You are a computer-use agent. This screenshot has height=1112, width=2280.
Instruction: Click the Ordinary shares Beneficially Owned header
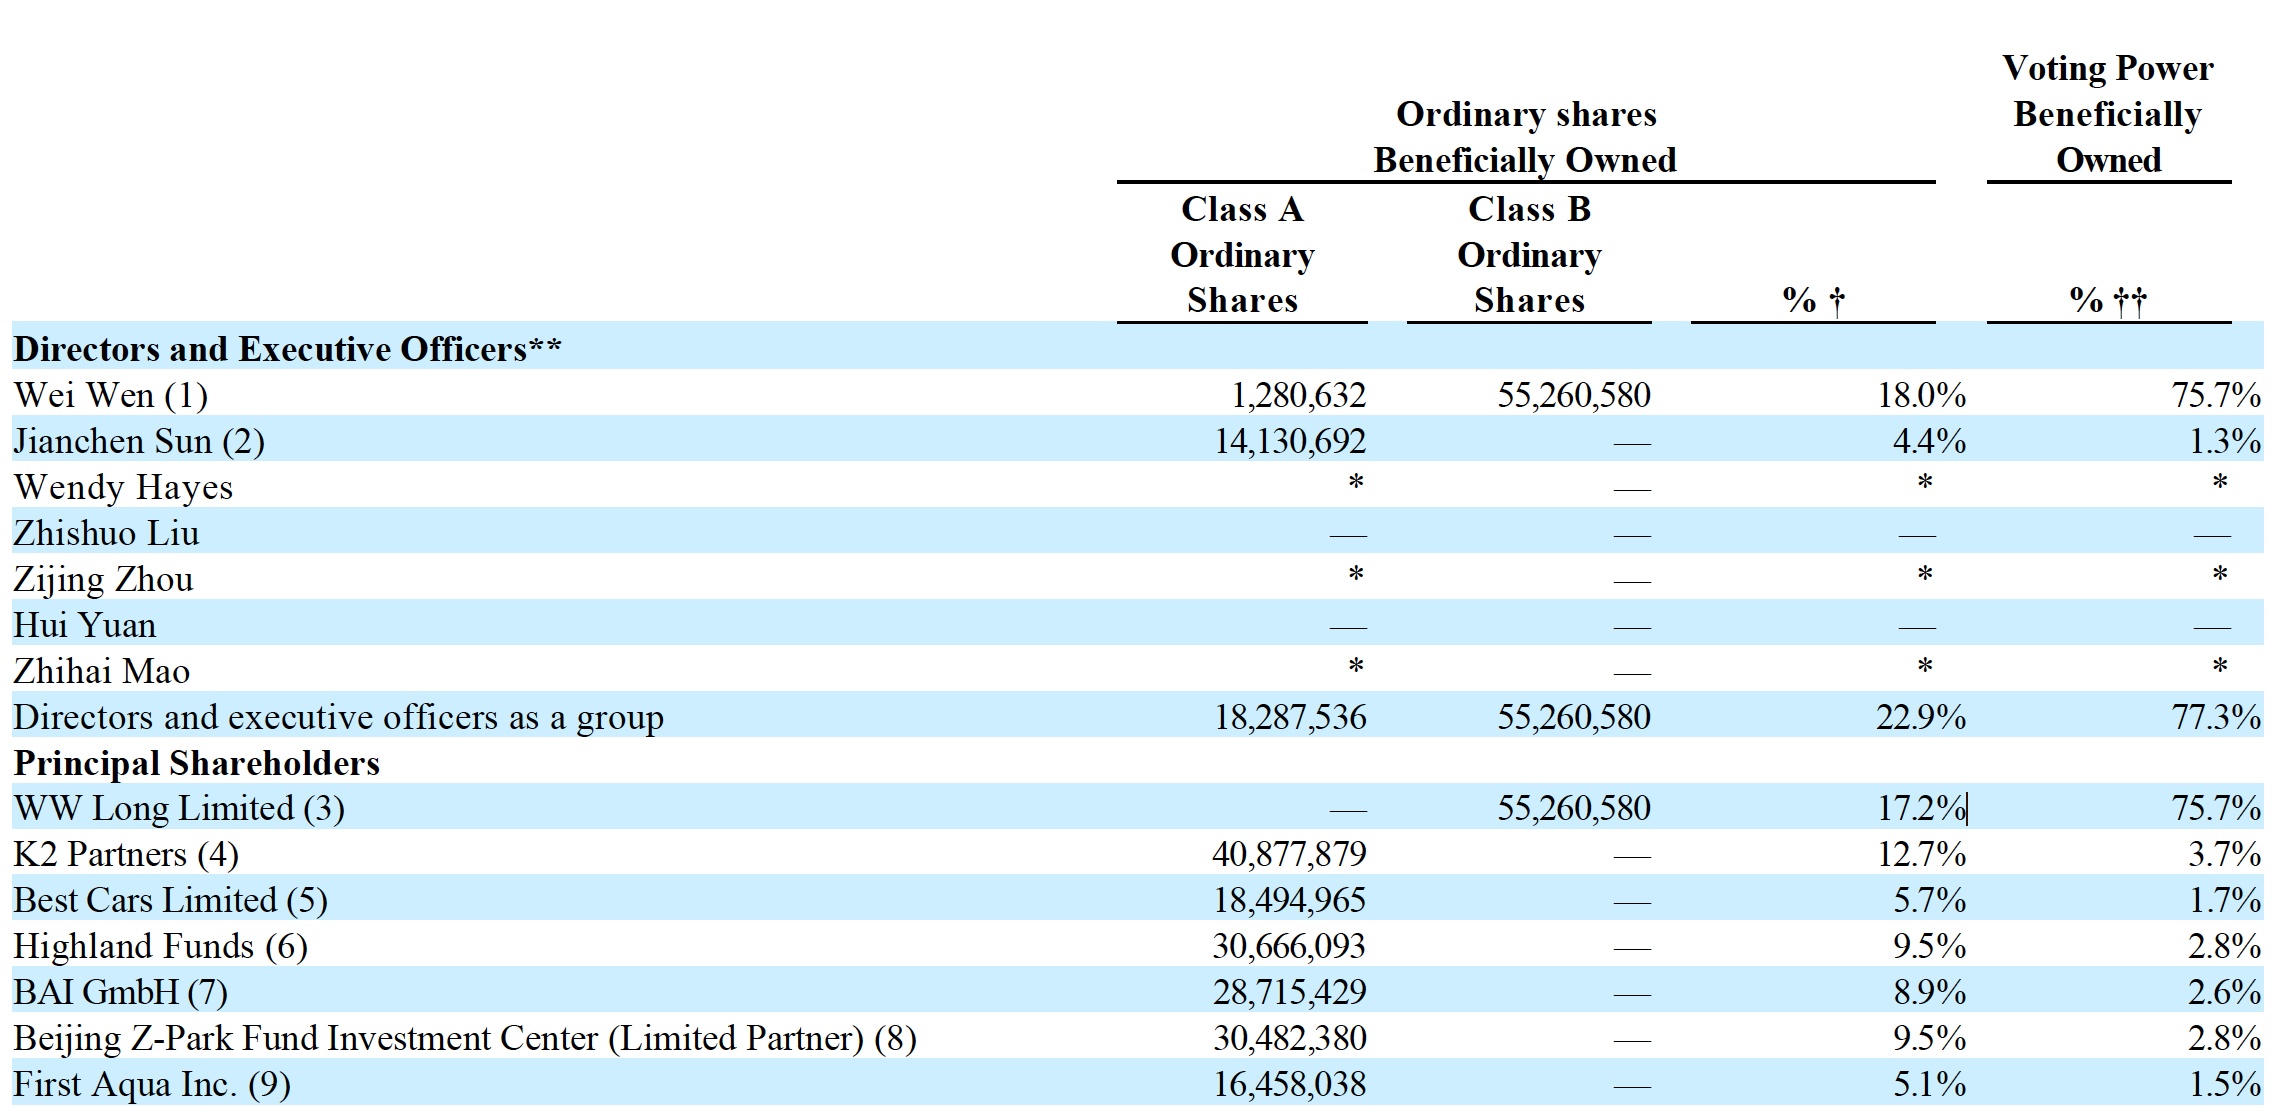pyautogui.click(x=1525, y=137)
